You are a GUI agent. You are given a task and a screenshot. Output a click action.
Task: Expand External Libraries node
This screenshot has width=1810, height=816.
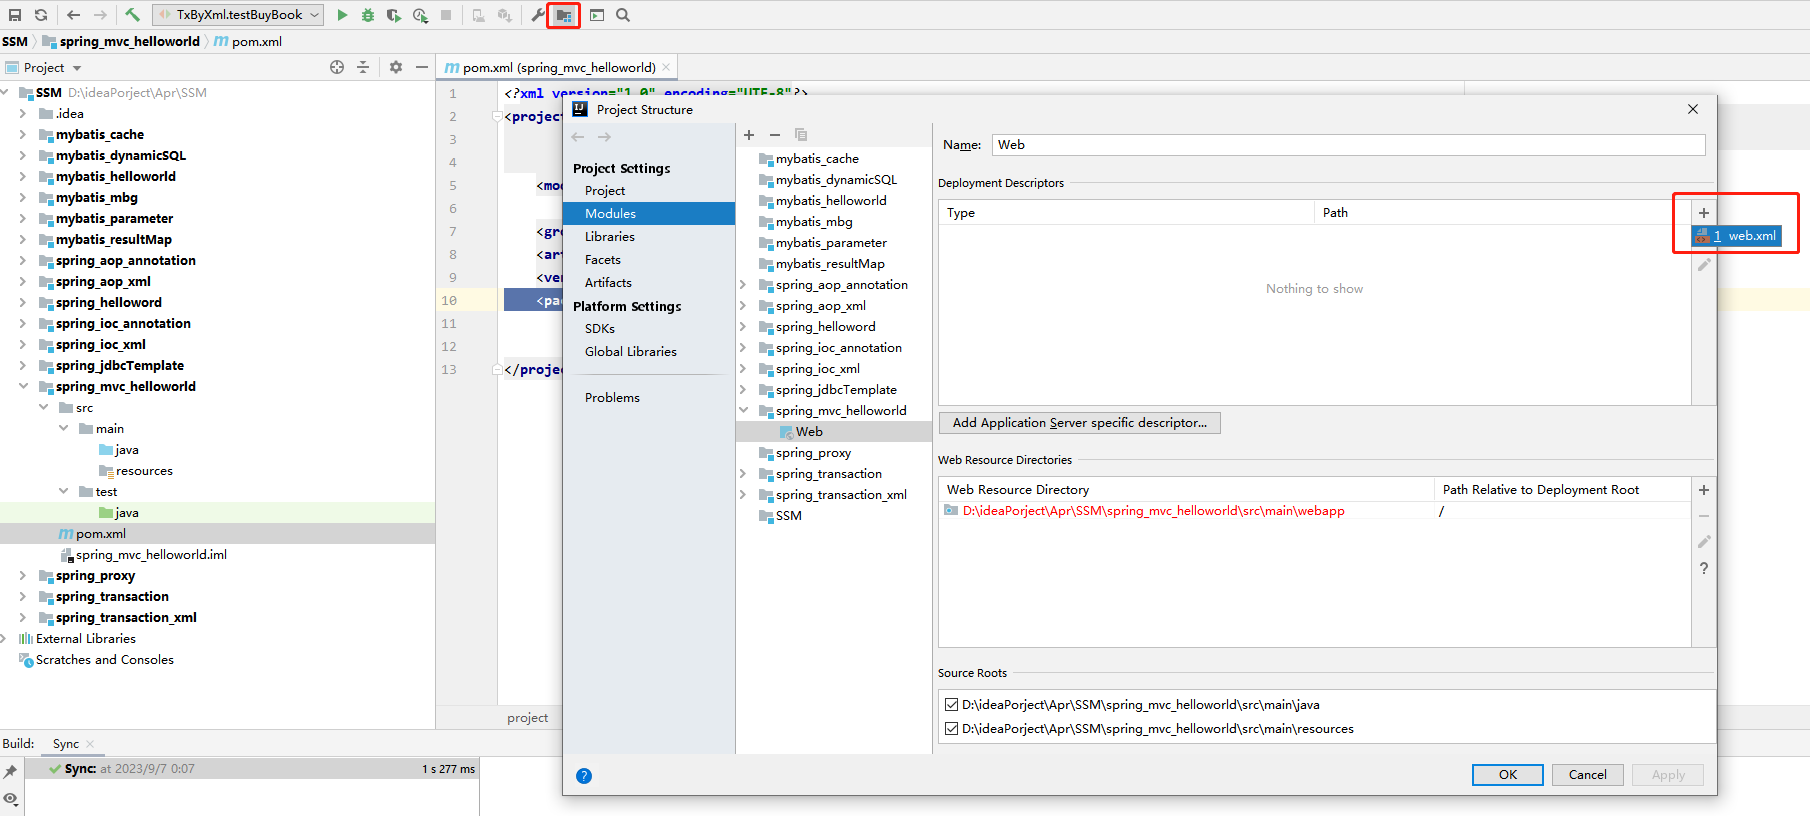pyautogui.click(x=4, y=638)
